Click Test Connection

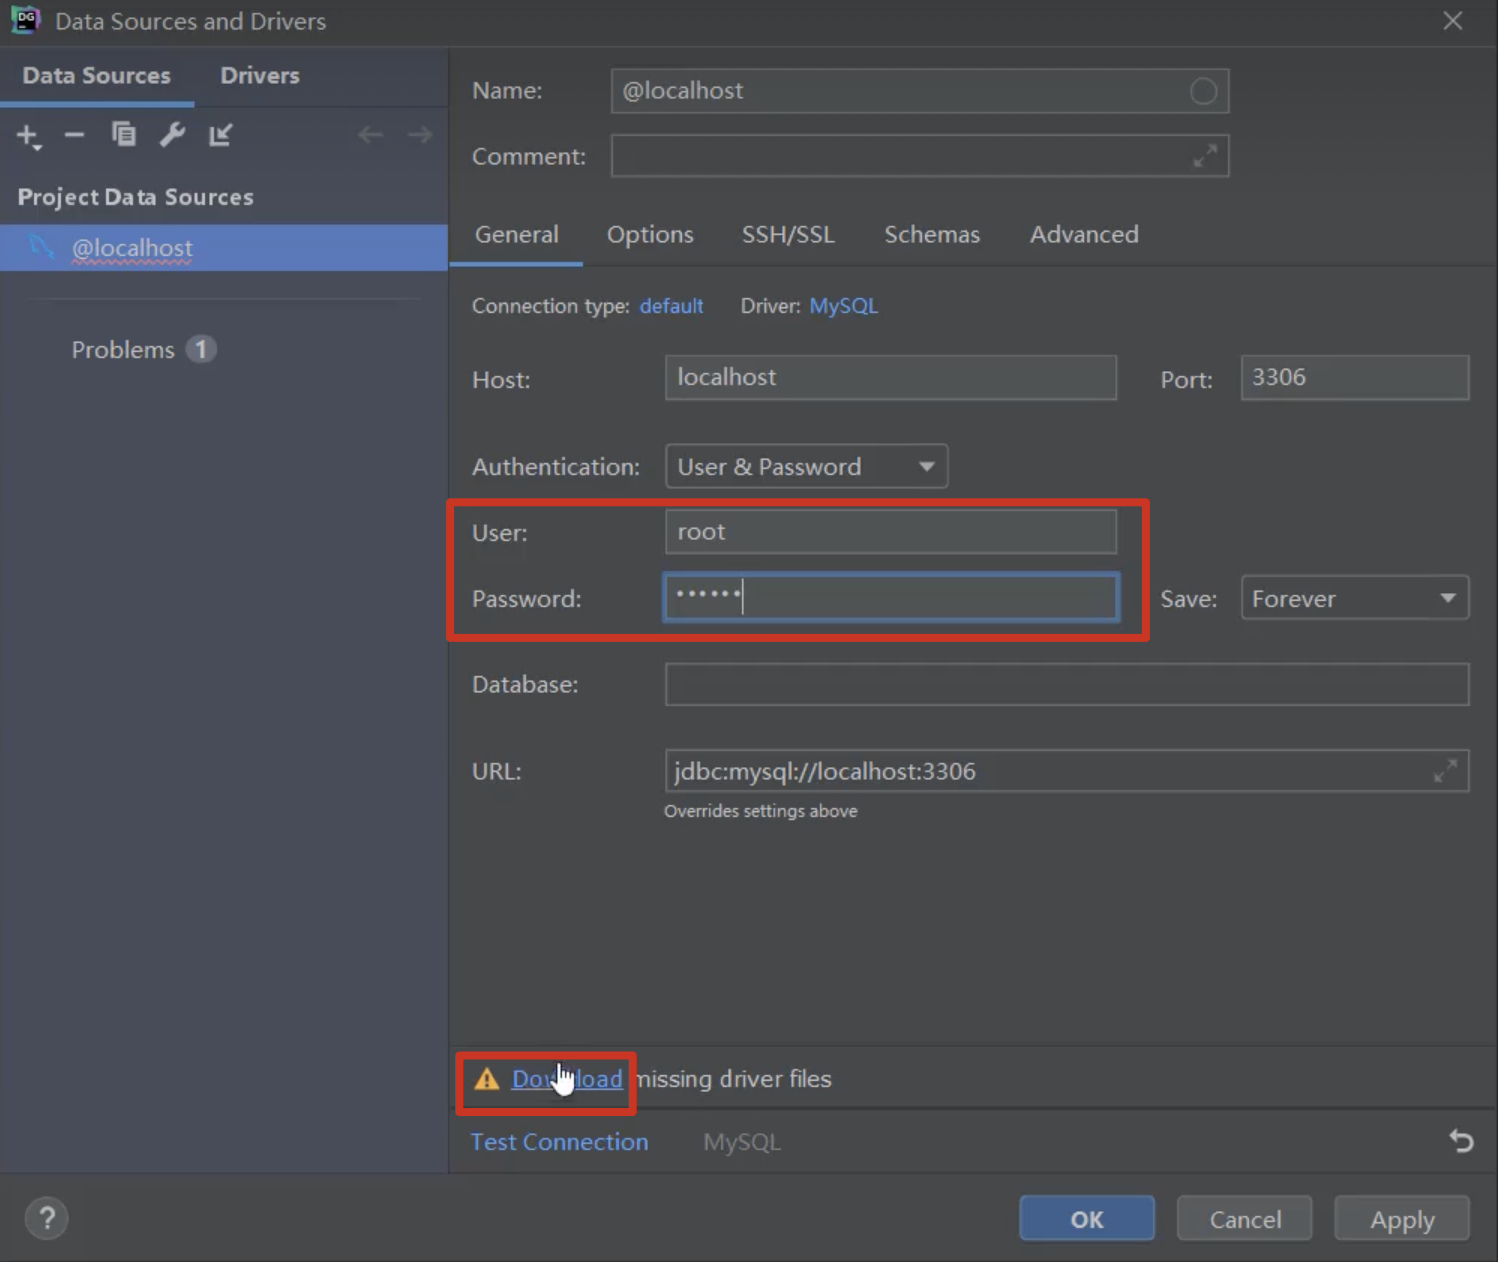[559, 1142]
